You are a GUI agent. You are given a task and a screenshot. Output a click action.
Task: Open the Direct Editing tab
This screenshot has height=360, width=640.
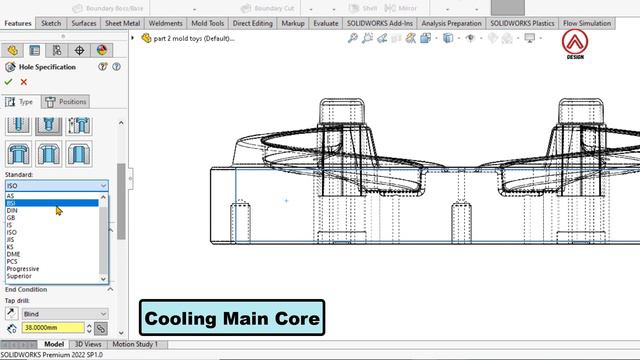point(253,23)
